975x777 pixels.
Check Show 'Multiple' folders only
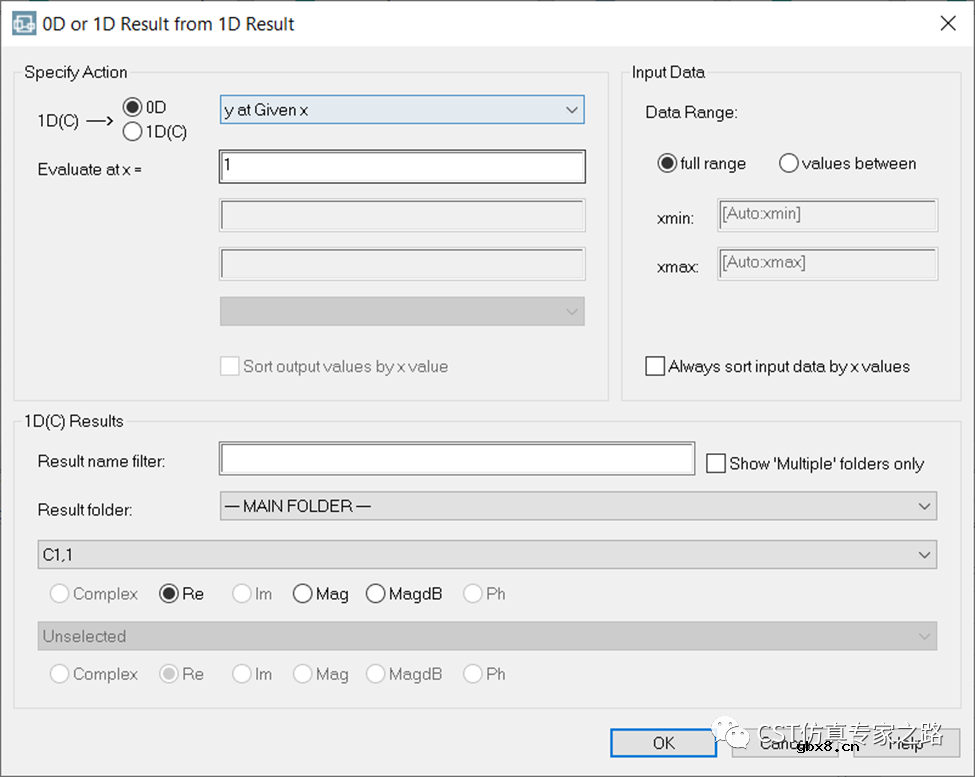pyautogui.click(x=715, y=463)
